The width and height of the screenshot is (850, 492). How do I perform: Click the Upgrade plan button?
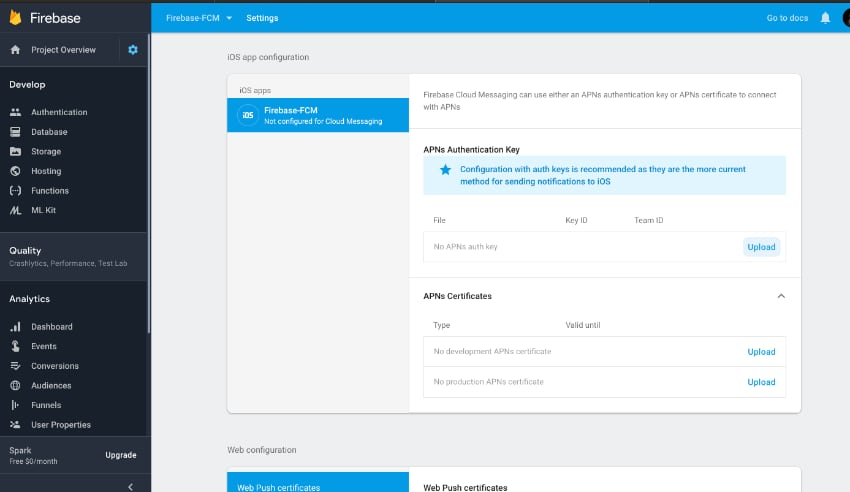pos(121,455)
